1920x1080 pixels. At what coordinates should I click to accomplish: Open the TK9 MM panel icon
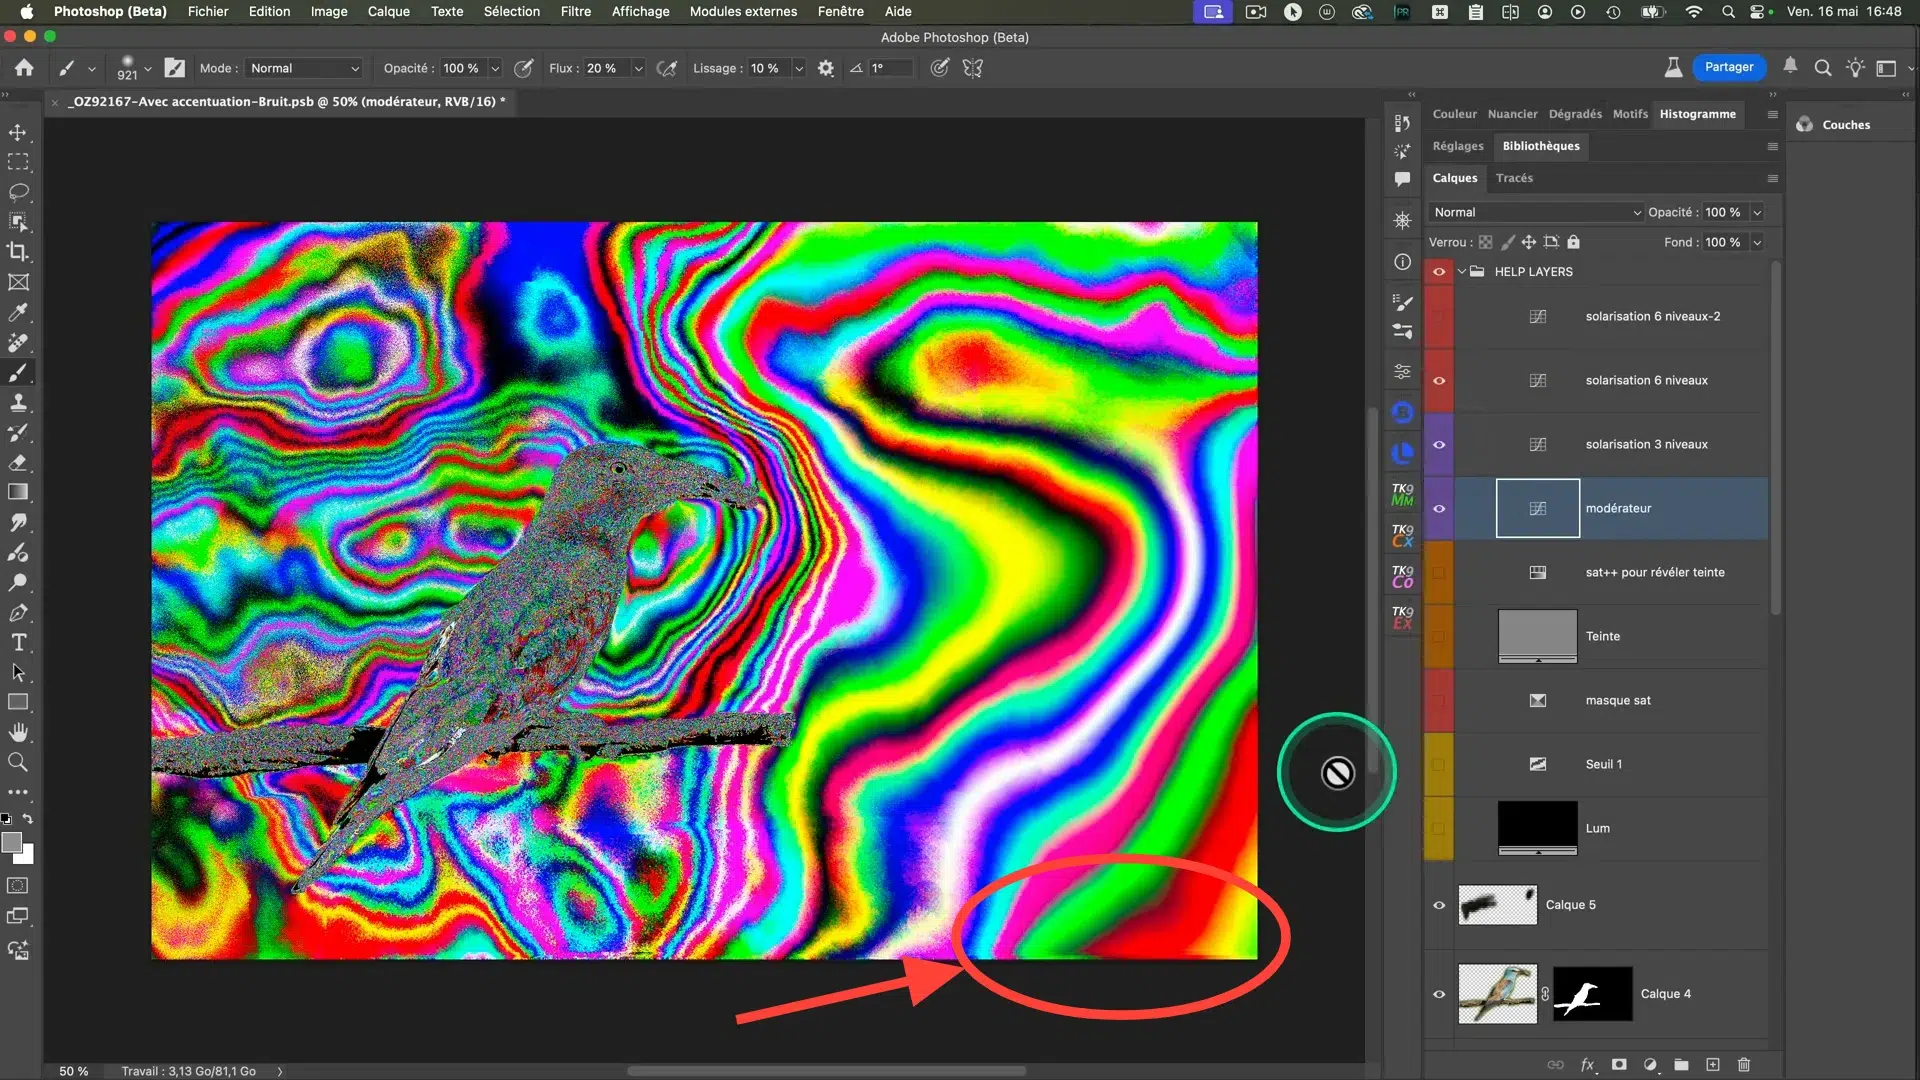1402,494
